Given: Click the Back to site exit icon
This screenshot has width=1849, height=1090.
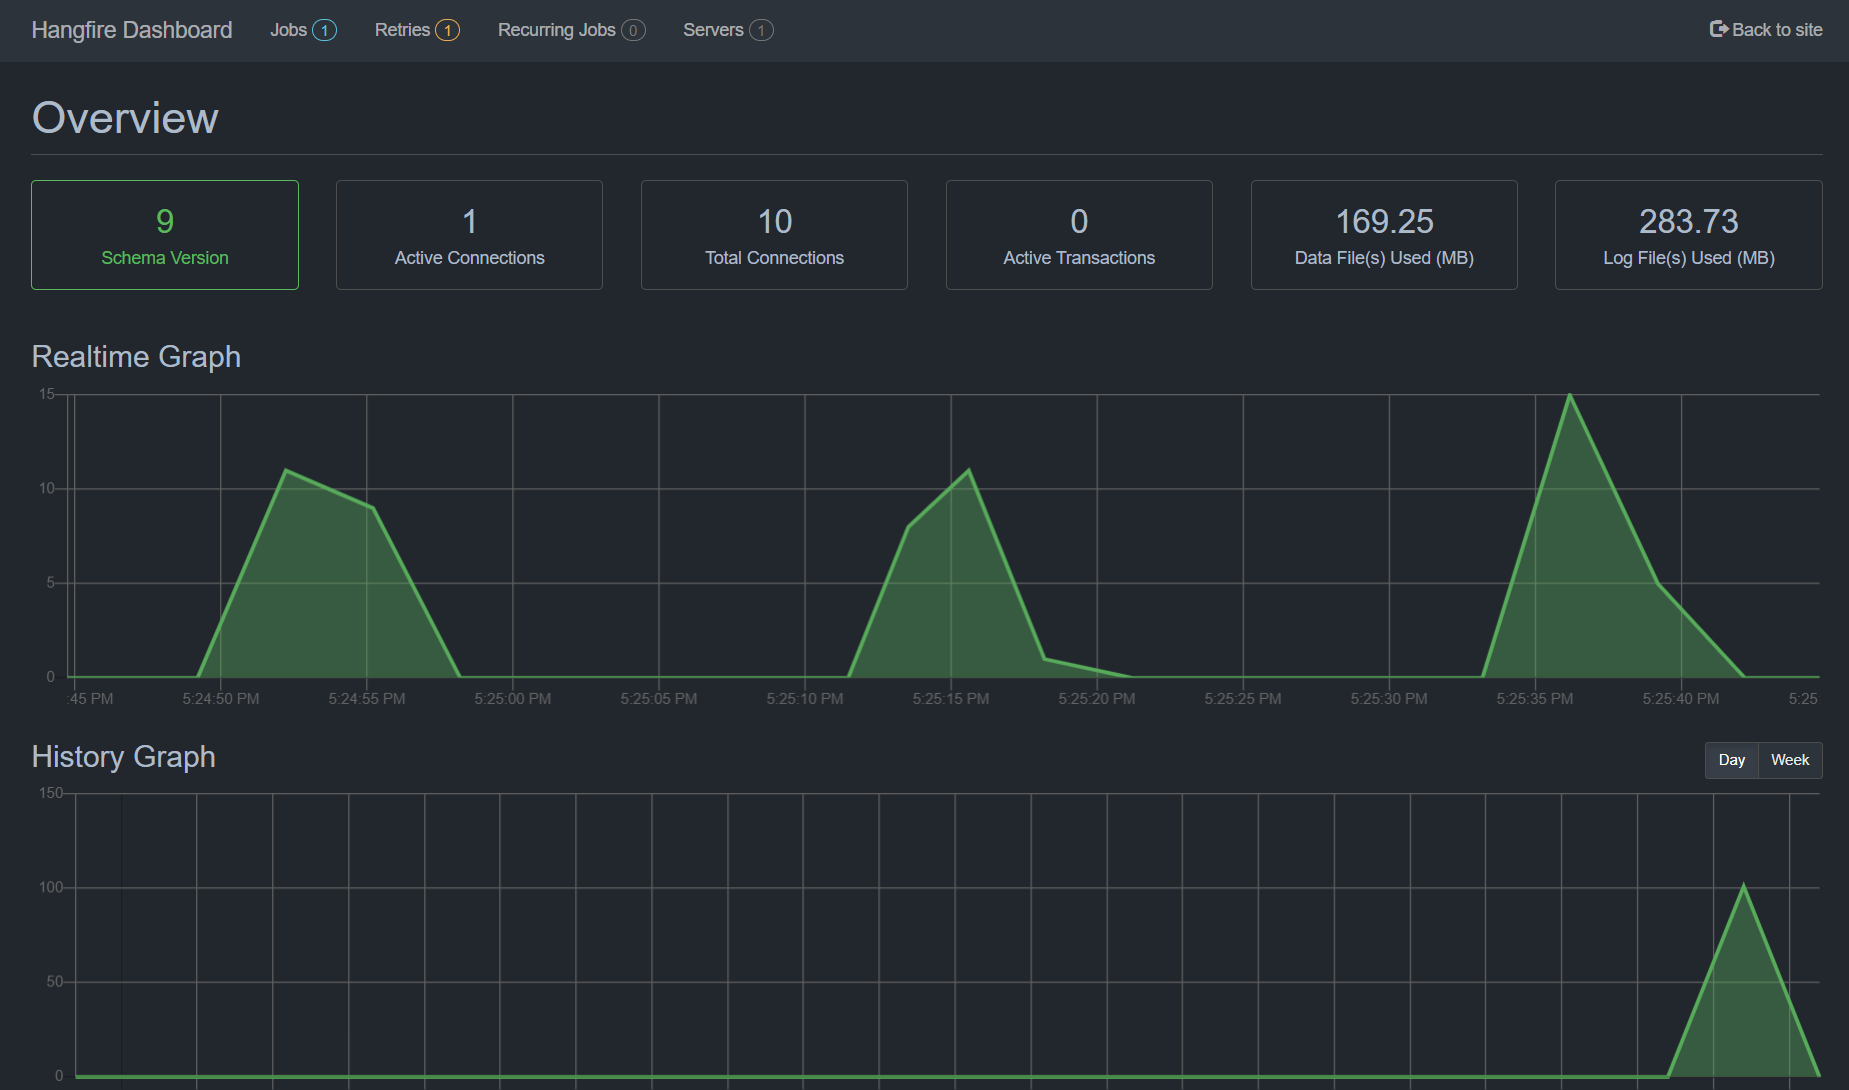Looking at the screenshot, I should pos(1718,29).
